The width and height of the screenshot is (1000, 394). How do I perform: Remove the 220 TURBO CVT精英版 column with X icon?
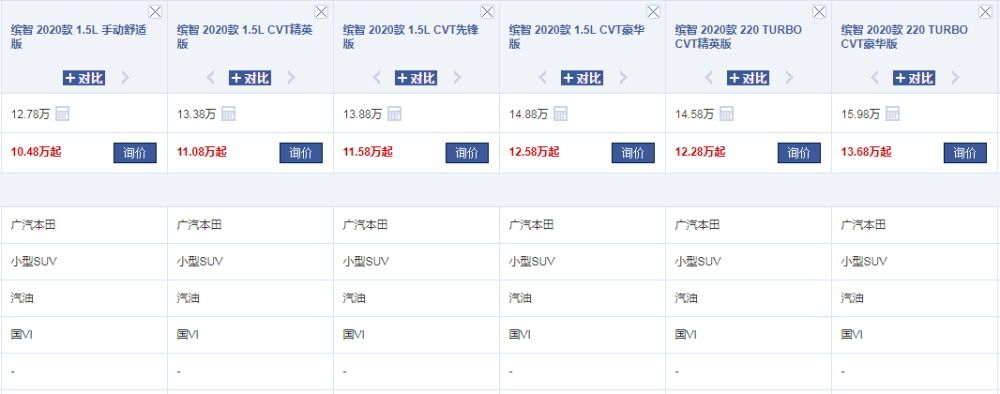(820, 11)
